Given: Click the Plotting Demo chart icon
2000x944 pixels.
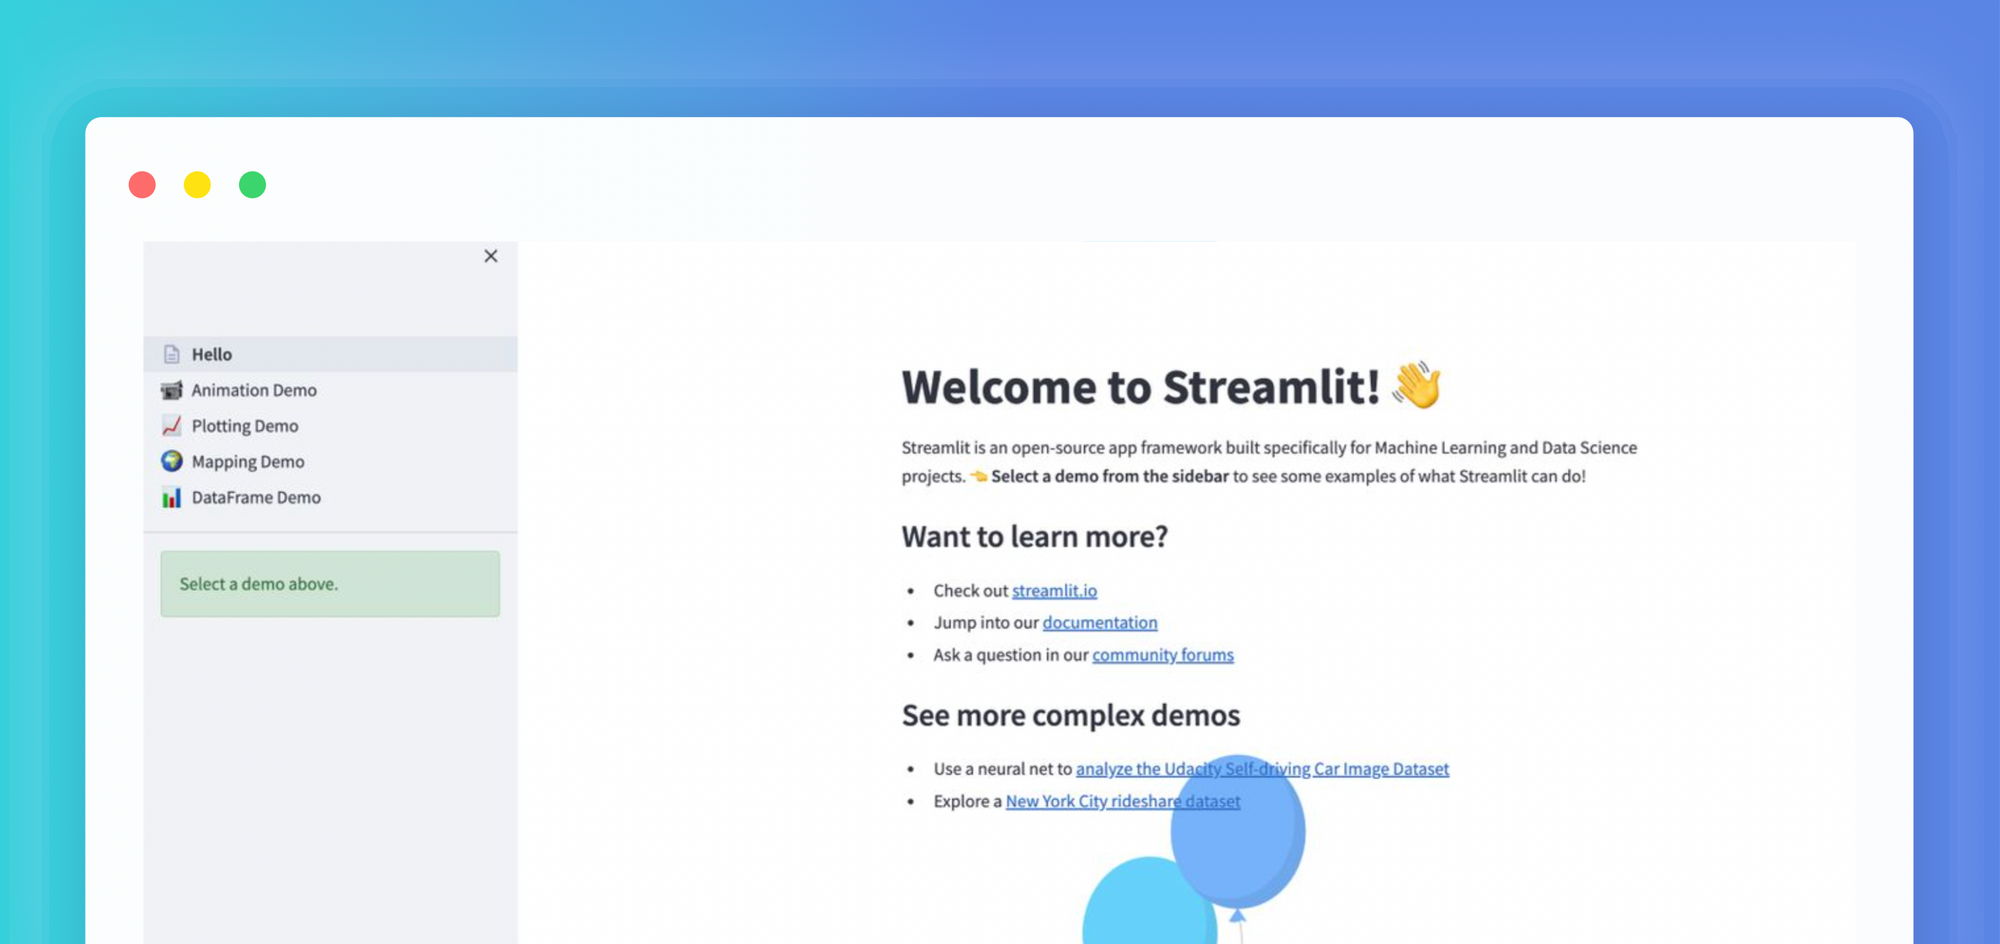Looking at the screenshot, I should [x=172, y=426].
